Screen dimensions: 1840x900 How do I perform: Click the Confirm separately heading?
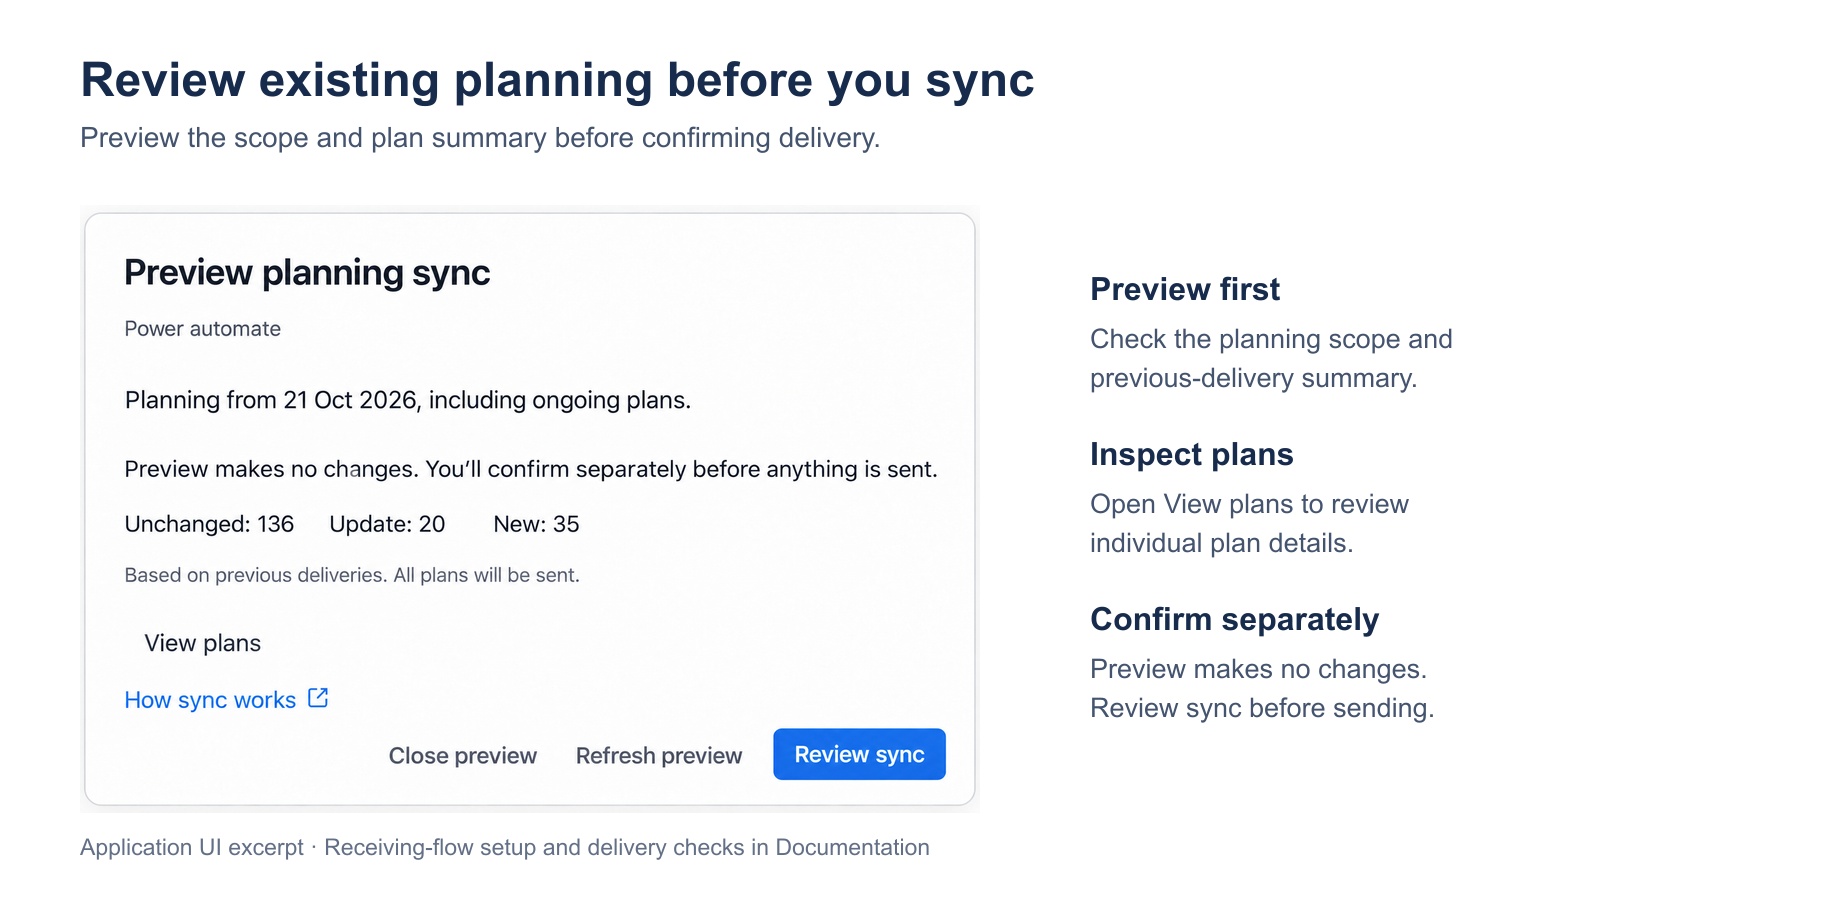pyautogui.click(x=1234, y=619)
